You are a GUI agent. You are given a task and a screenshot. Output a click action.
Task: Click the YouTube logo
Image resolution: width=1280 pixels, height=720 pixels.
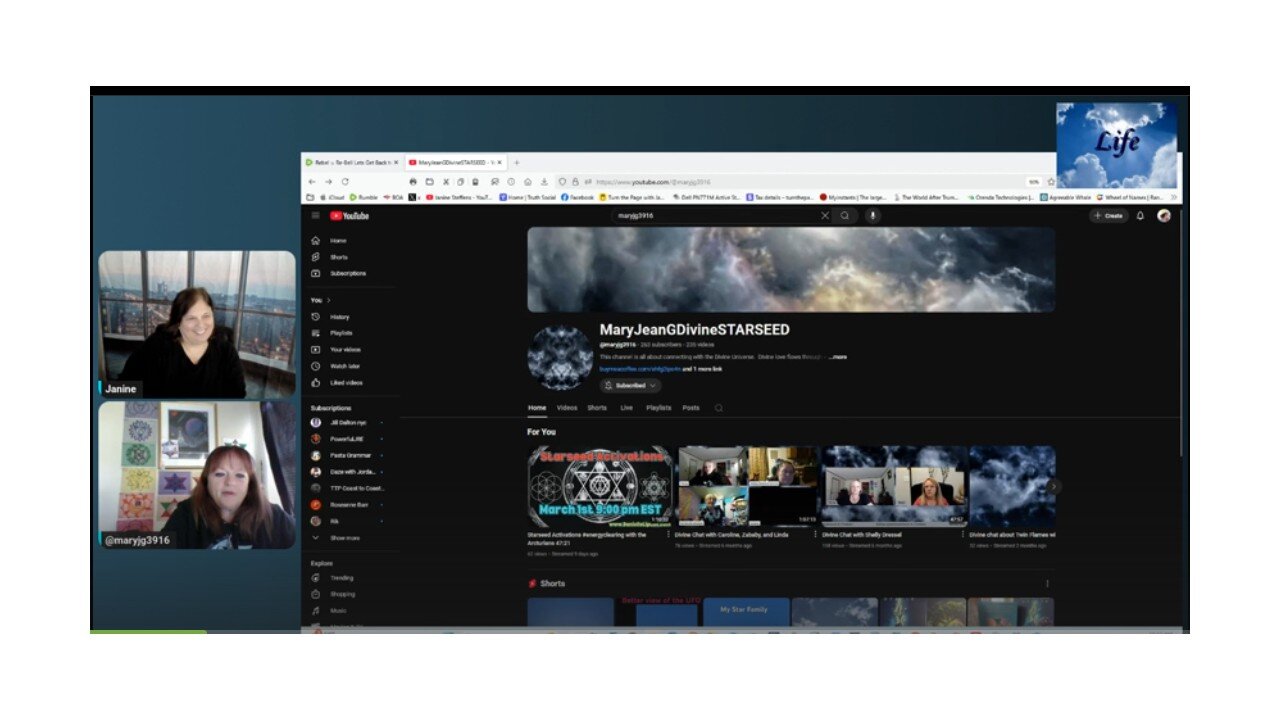350,216
